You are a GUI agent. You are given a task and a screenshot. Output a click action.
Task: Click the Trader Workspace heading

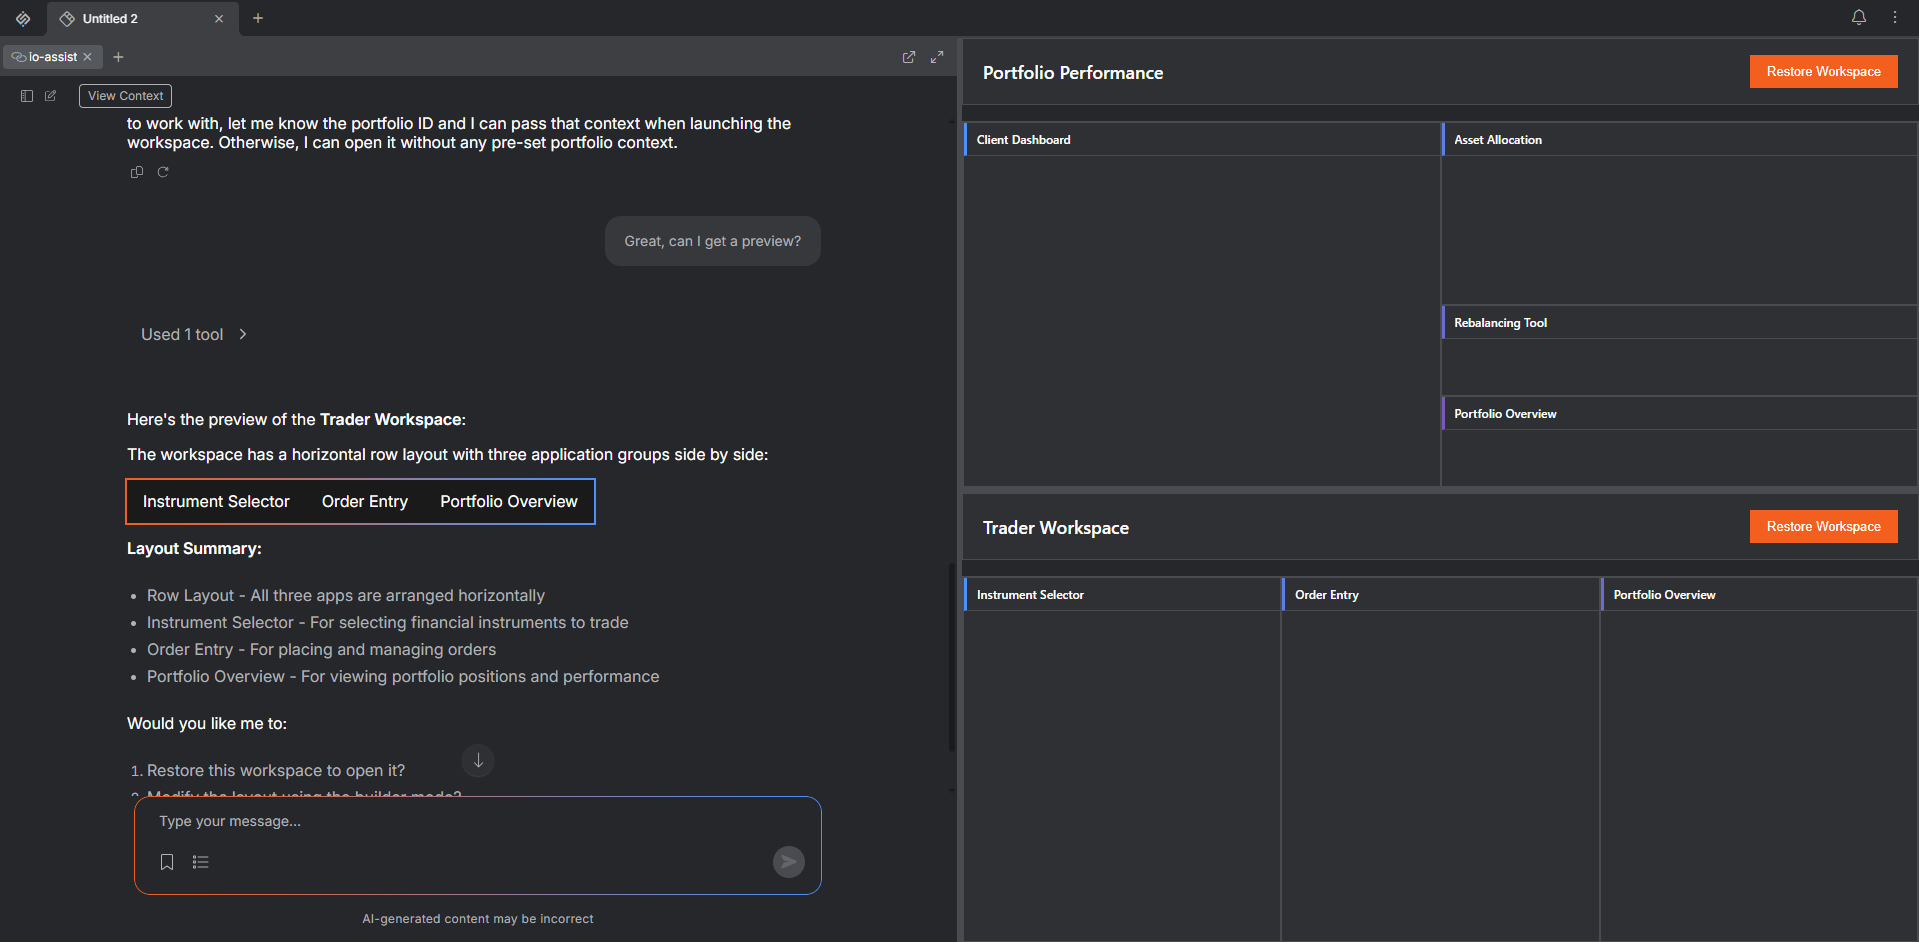click(x=1056, y=528)
